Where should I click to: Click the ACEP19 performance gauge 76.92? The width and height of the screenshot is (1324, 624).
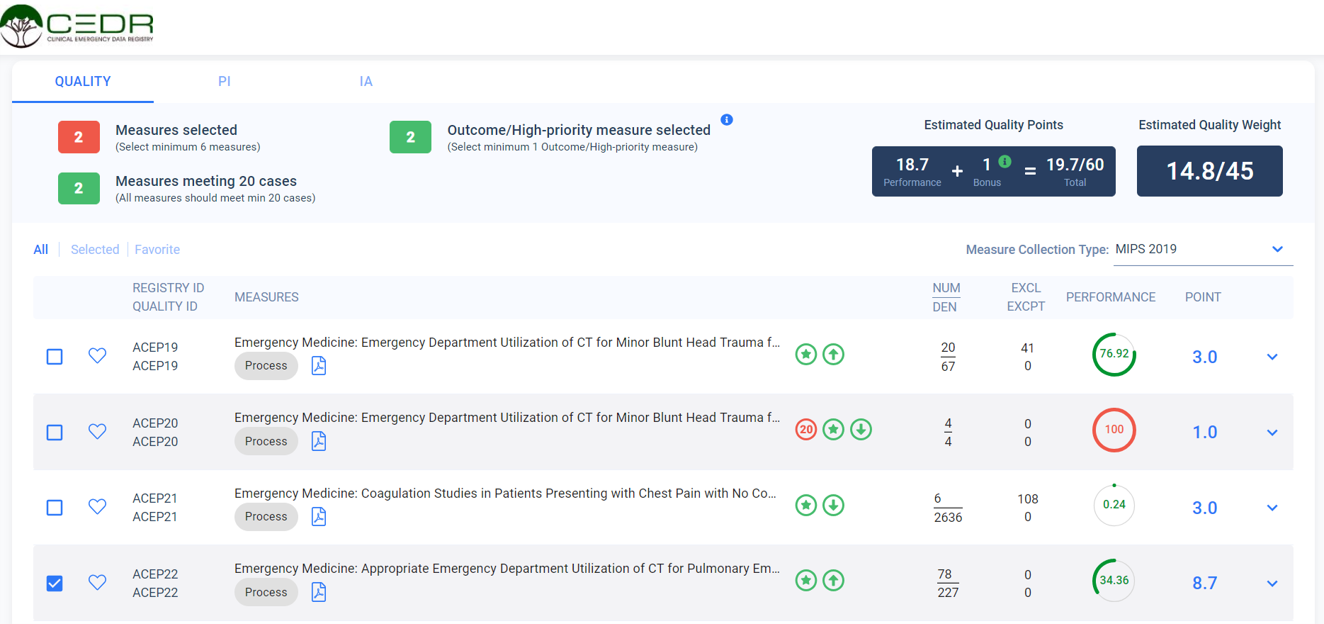1113,354
